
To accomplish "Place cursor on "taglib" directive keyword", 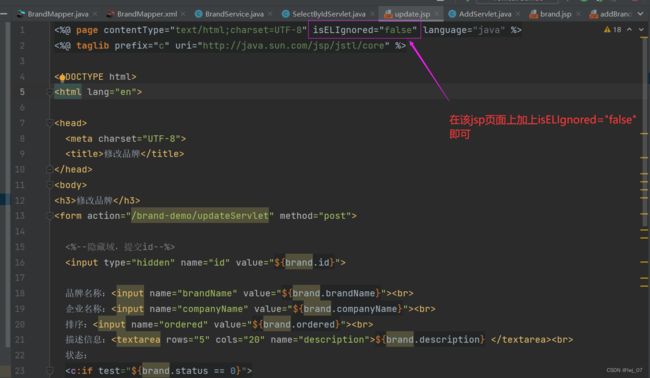I will (x=92, y=46).
